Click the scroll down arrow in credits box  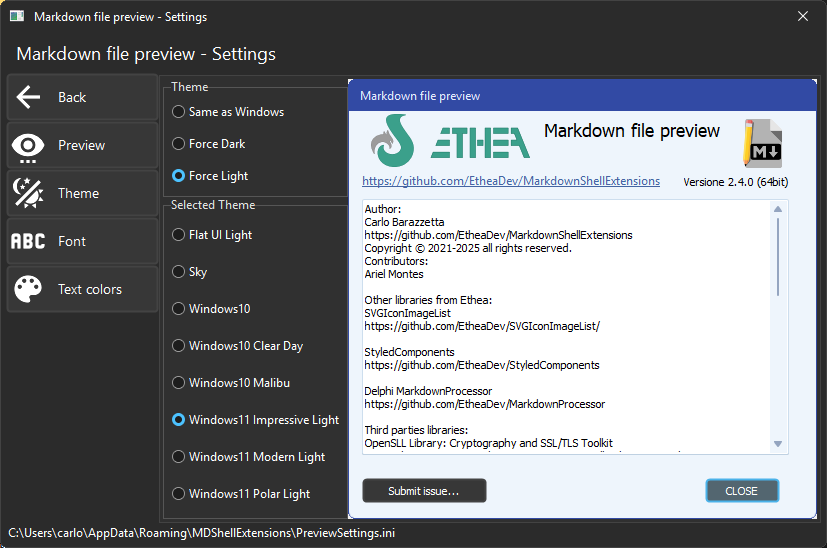point(778,444)
